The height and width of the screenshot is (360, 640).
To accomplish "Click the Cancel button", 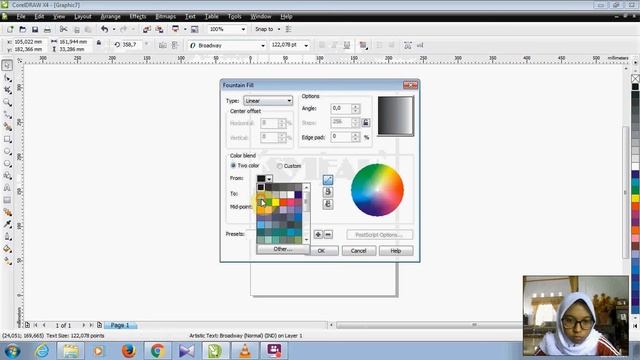I will click(358, 251).
